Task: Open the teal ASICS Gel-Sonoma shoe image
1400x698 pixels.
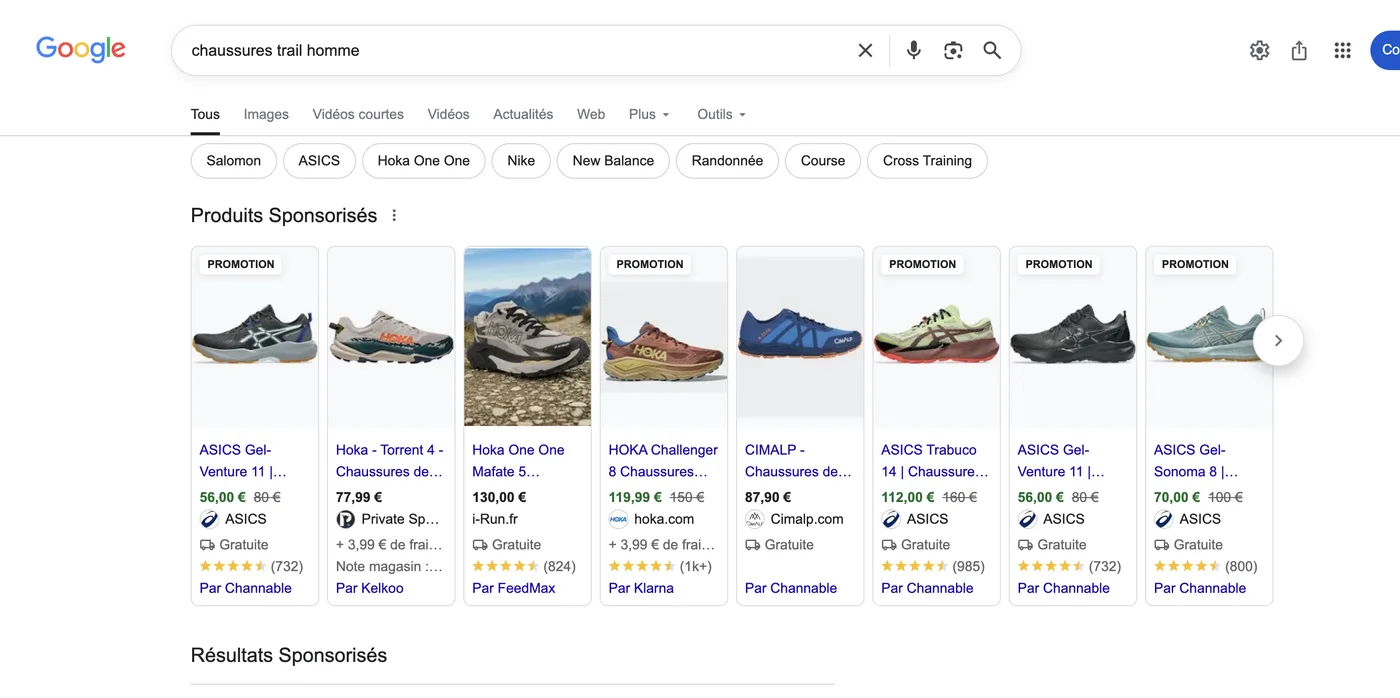Action: (1209, 337)
